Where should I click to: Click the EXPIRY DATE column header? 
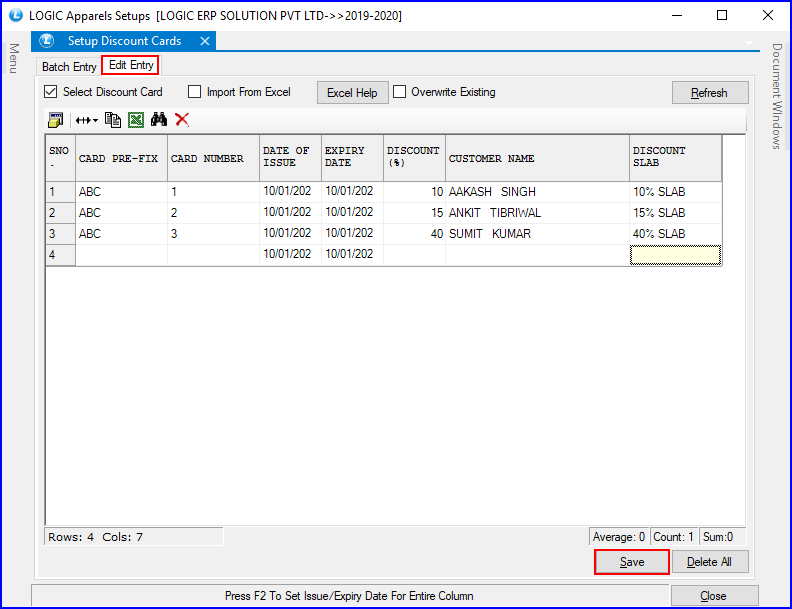tap(352, 158)
